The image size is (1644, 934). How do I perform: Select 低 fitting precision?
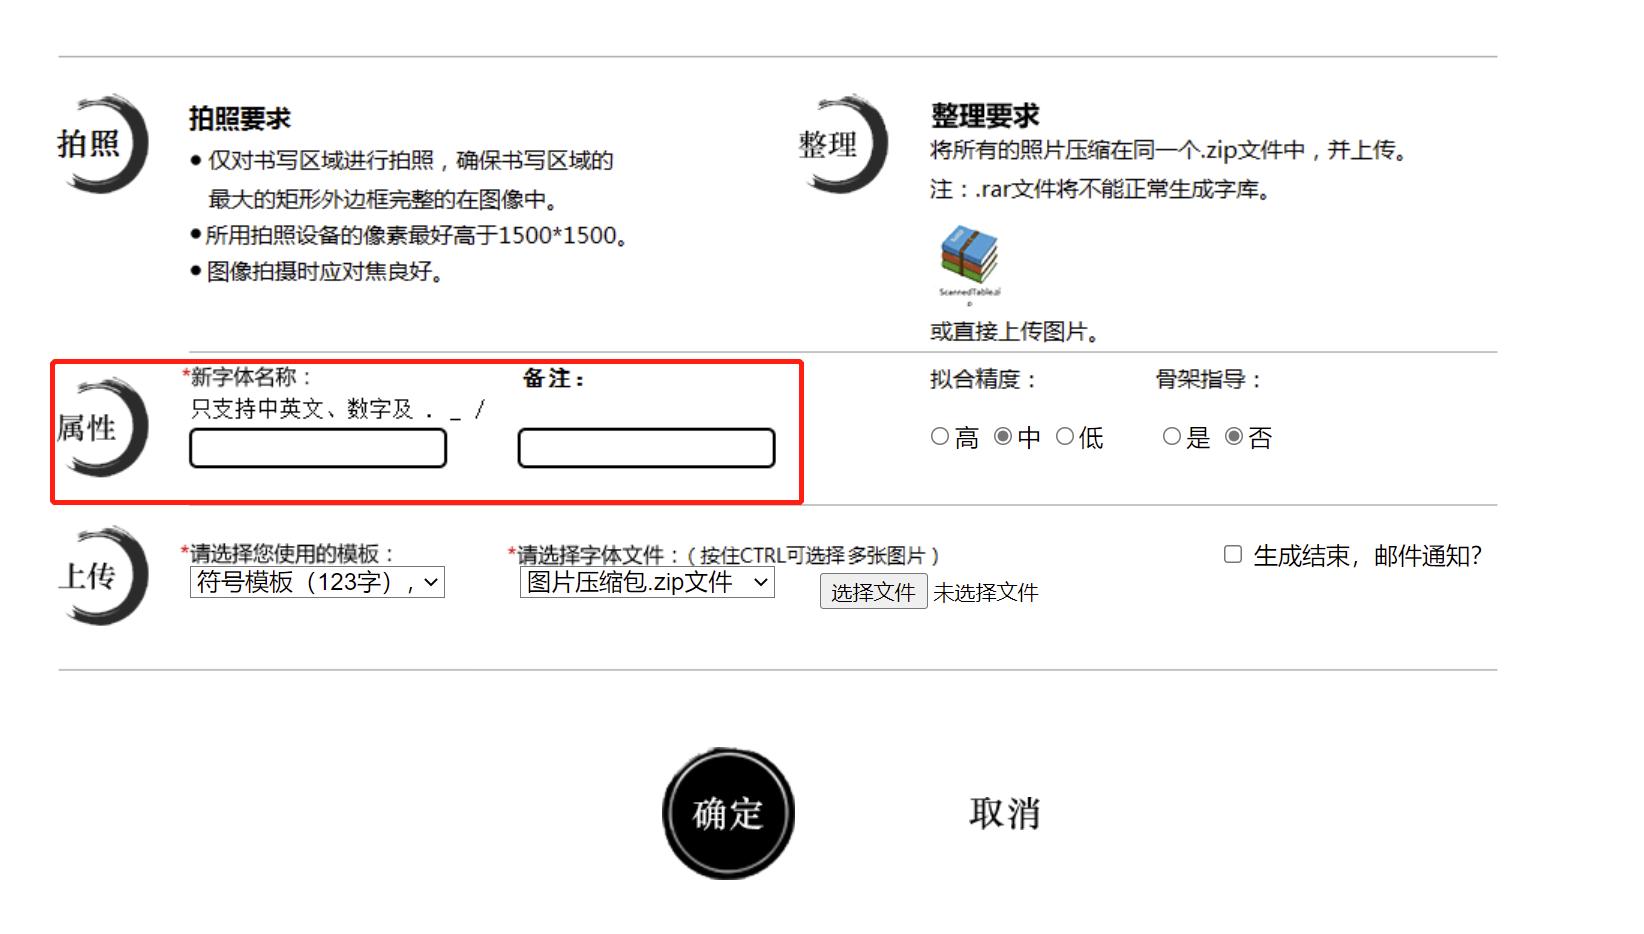pyautogui.click(x=1066, y=436)
